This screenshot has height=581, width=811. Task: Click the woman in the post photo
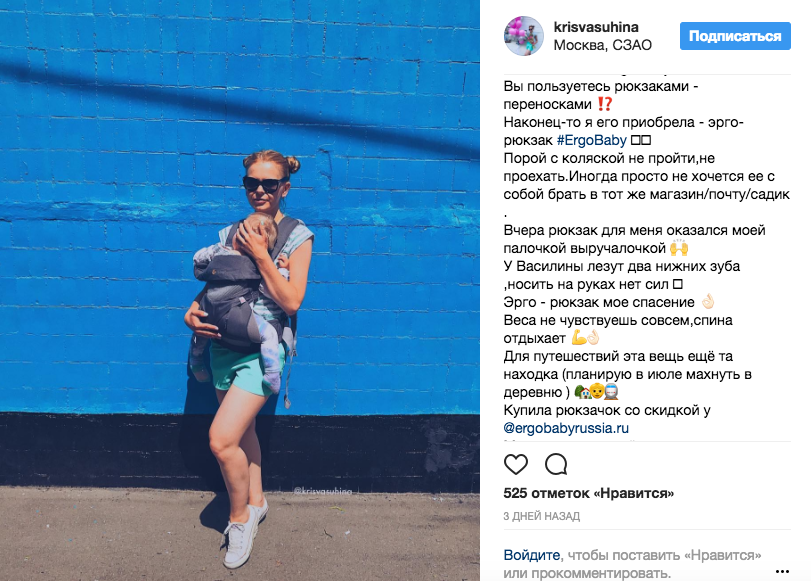(x=247, y=357)
